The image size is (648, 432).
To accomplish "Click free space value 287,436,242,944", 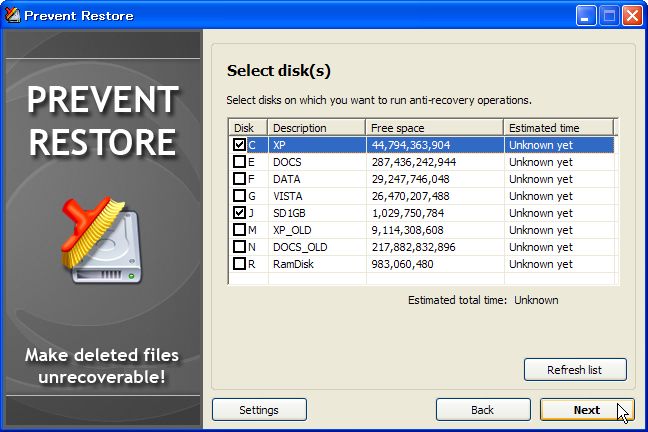I will 414,162.
